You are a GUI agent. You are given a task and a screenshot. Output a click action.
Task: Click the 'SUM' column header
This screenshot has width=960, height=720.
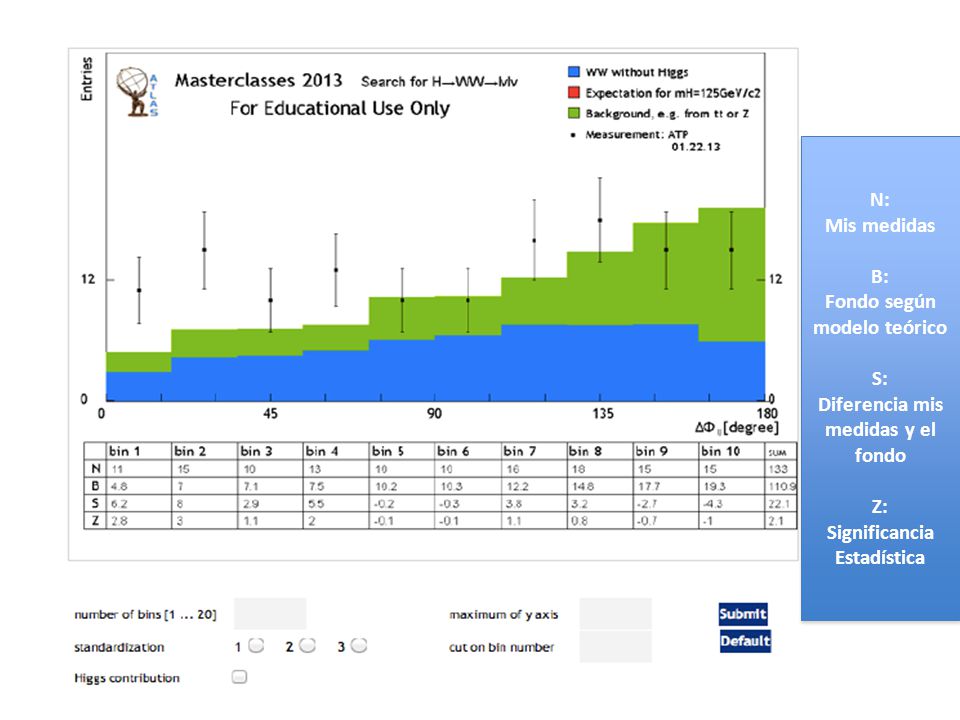click(x=777, y=452)
